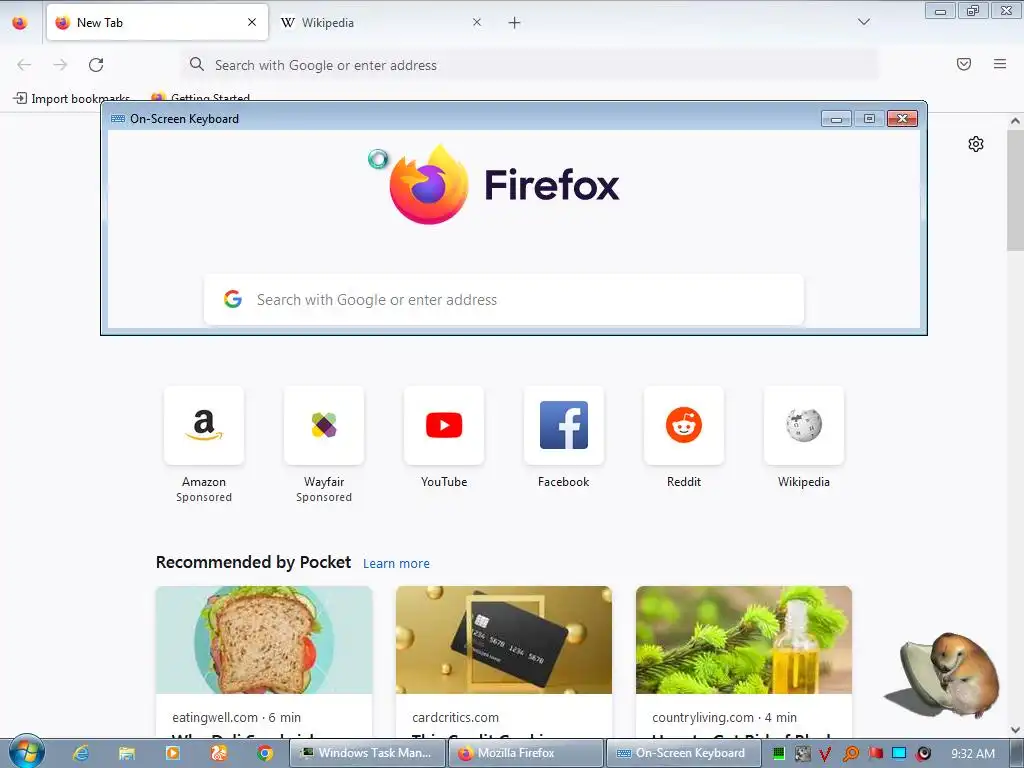Click Import bookmarks in bookmarks toolbar

point(72,99)
